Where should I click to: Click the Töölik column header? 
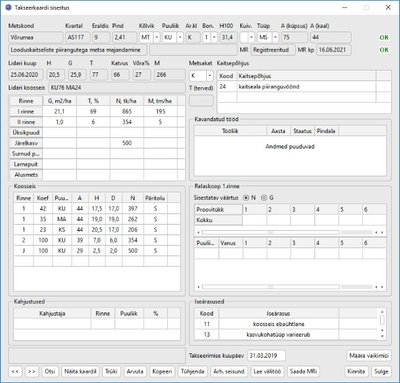pyautogui.click(x=230, y=131)
